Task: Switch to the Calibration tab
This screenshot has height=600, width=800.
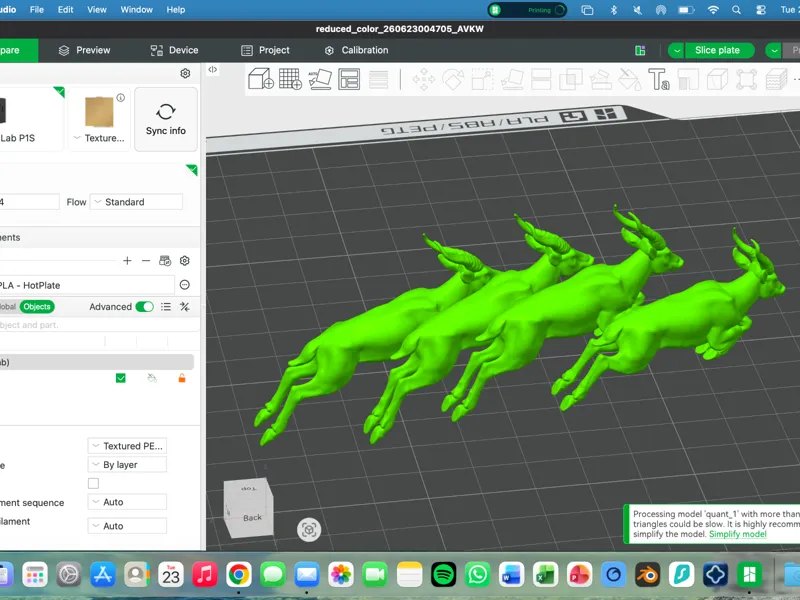Action: click(356, 50)
